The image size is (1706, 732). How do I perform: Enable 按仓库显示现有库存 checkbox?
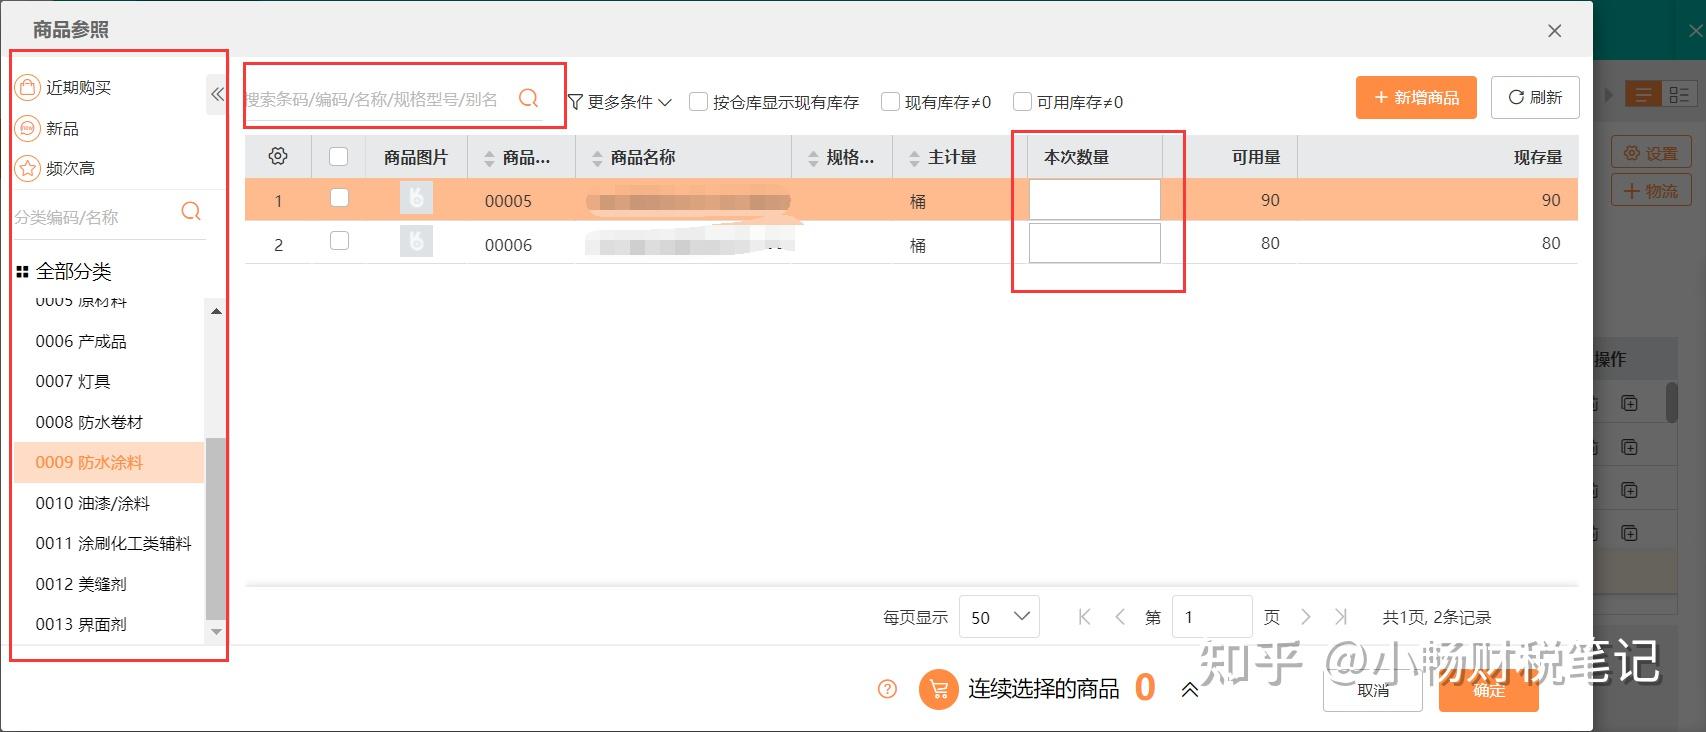(x=698, y=101)
